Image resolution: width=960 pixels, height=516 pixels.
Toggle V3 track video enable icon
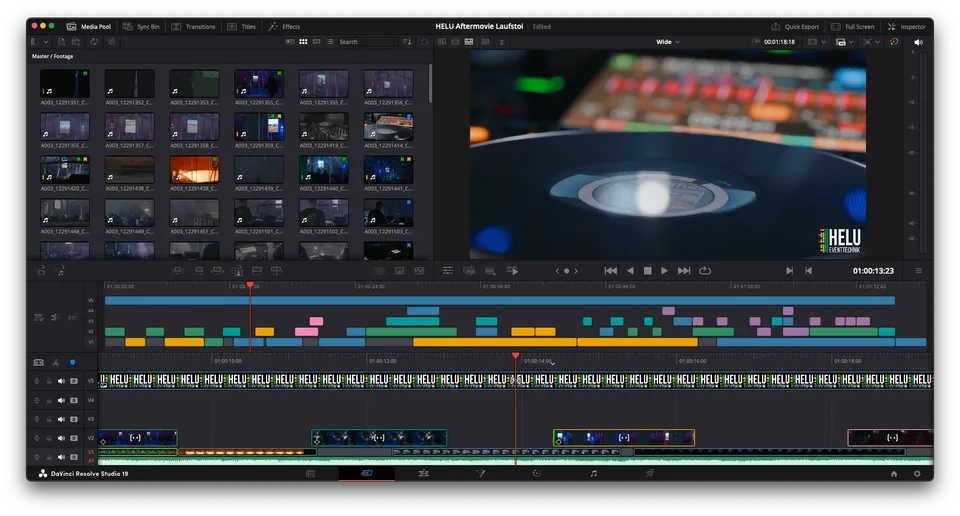(x=74, y=419)
